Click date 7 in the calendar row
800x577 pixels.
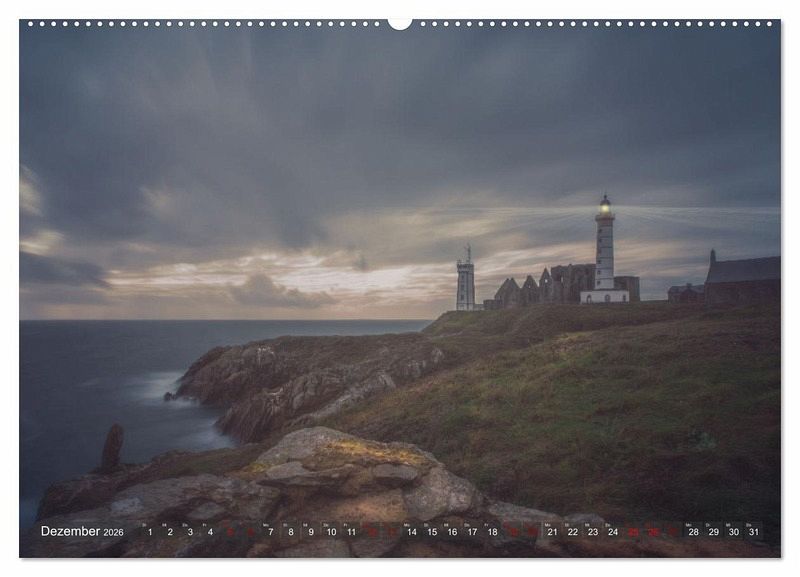pos(270,532)
